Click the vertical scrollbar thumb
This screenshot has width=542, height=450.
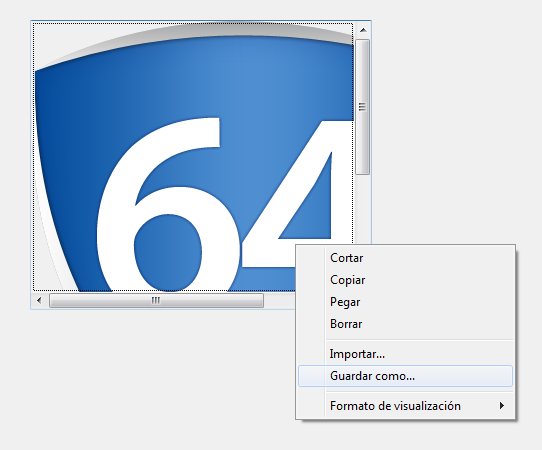pos(363,107)
